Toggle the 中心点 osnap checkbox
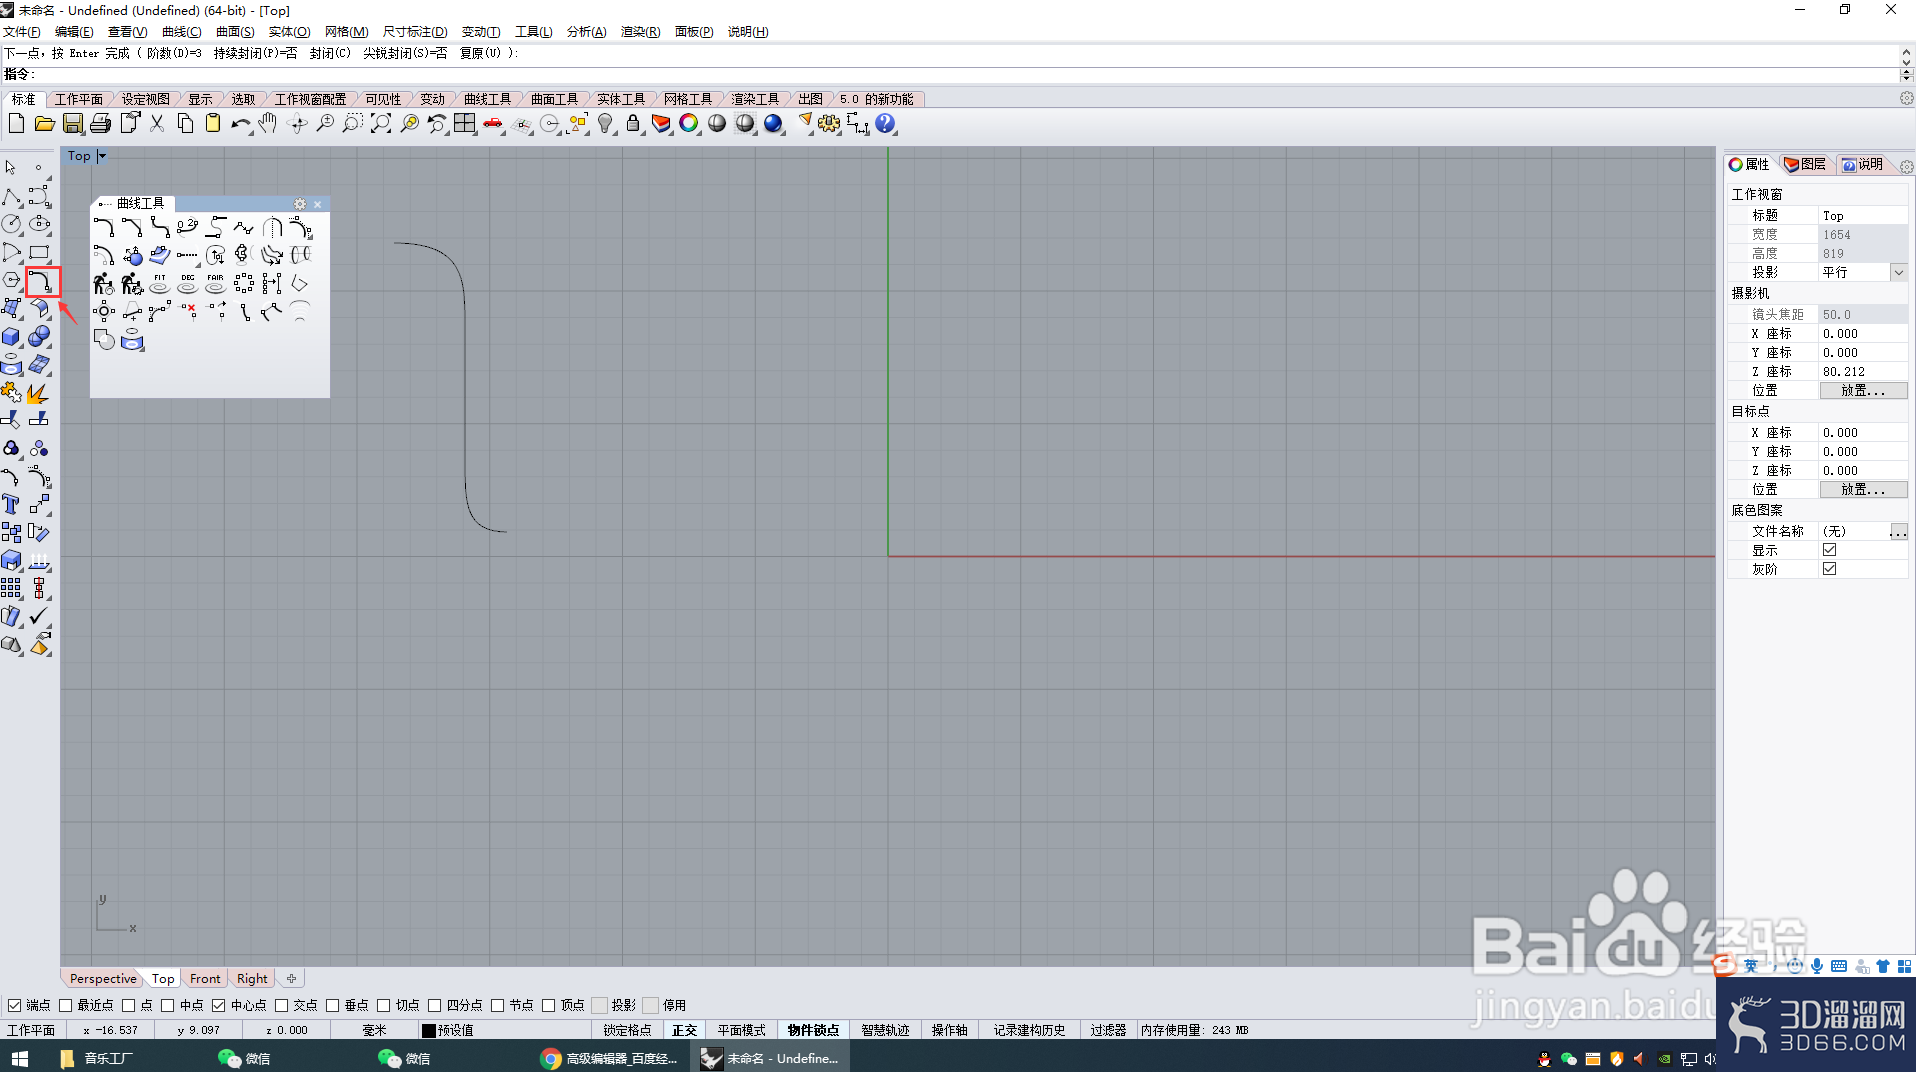 [219, 1005]
